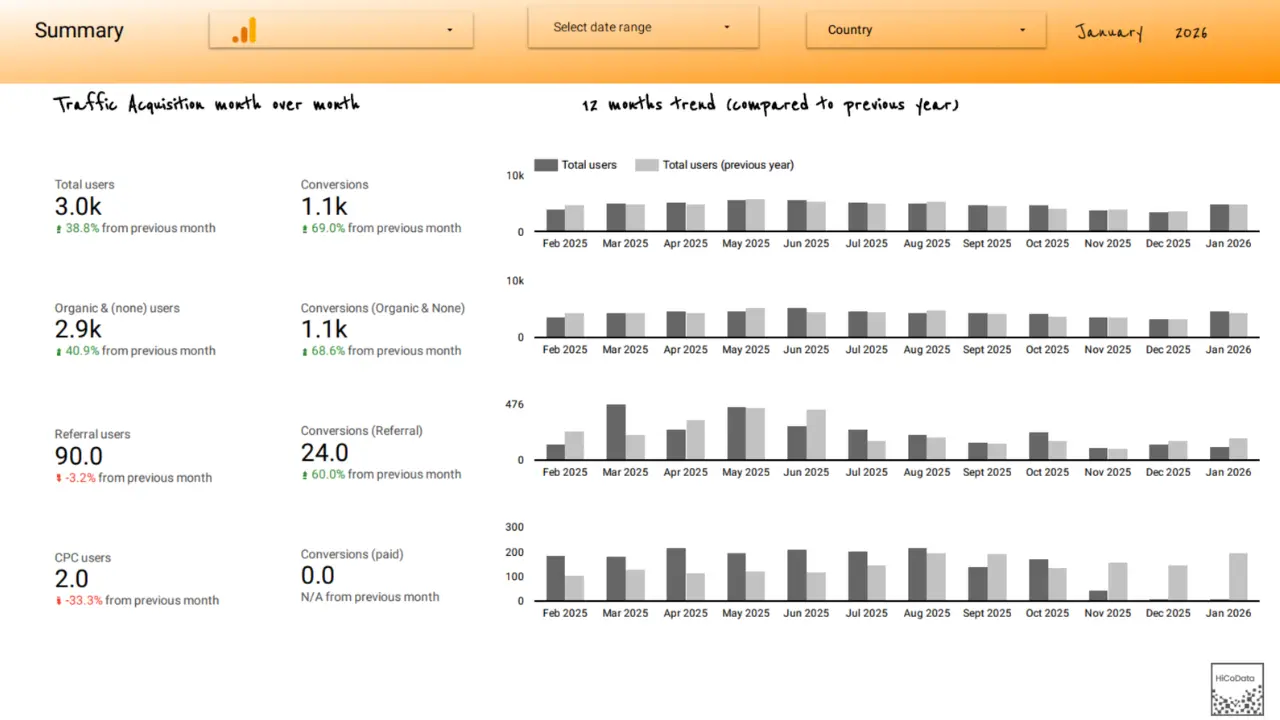Toggle the Total users legend swatch

coord(545,165)
